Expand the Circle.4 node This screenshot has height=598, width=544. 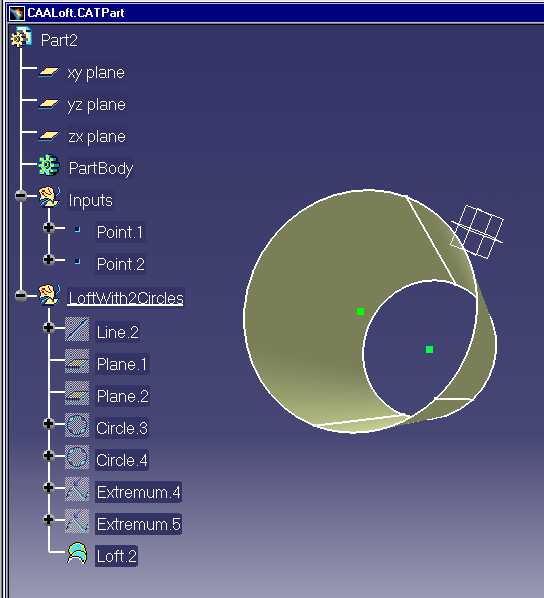tap(48, 455)
